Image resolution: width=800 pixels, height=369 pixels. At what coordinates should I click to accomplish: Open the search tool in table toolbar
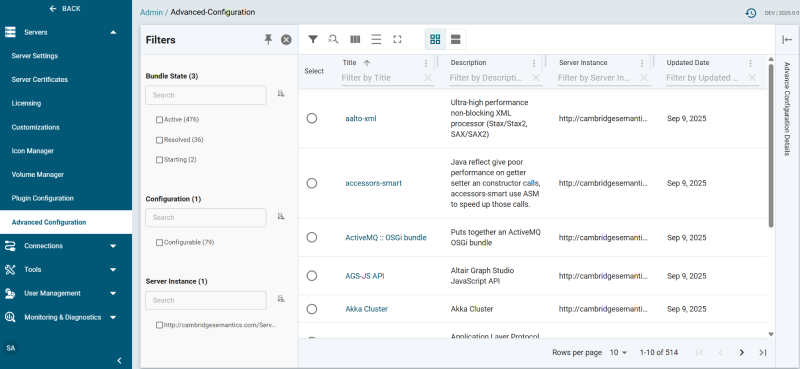click(x=334, y=39)
